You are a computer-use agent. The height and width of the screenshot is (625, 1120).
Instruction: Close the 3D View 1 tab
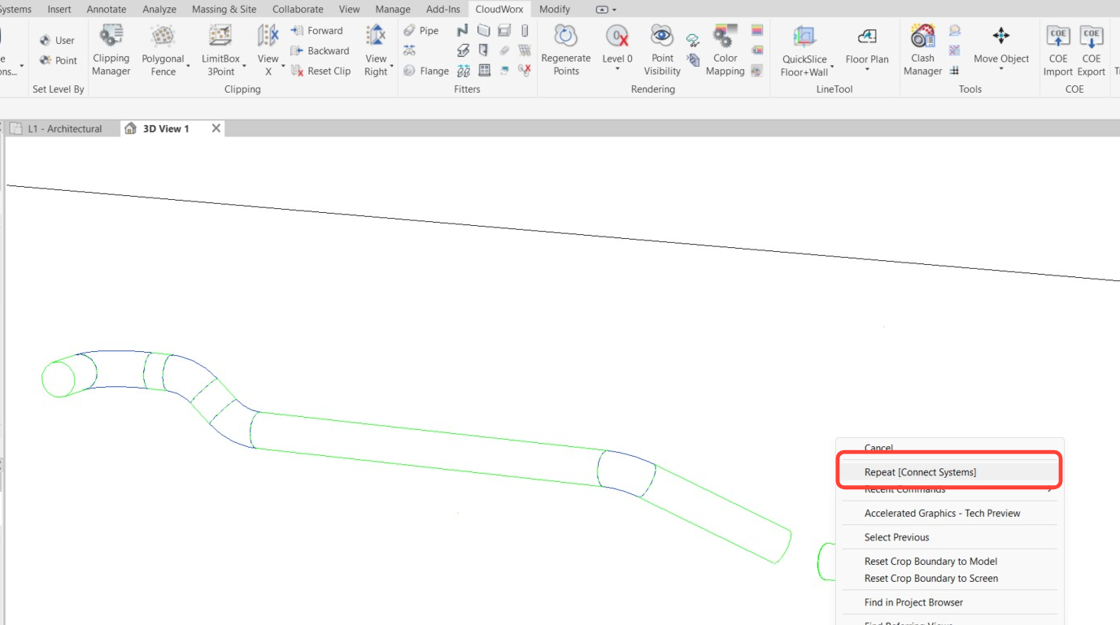pyautogui.click(x=216, y=129)
